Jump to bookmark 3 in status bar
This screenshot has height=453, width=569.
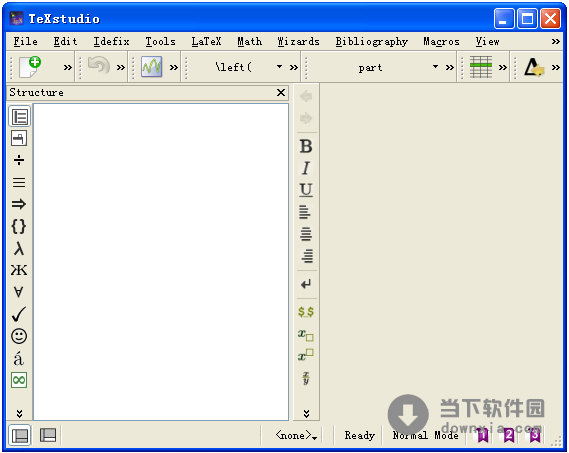tap(535, 435)
